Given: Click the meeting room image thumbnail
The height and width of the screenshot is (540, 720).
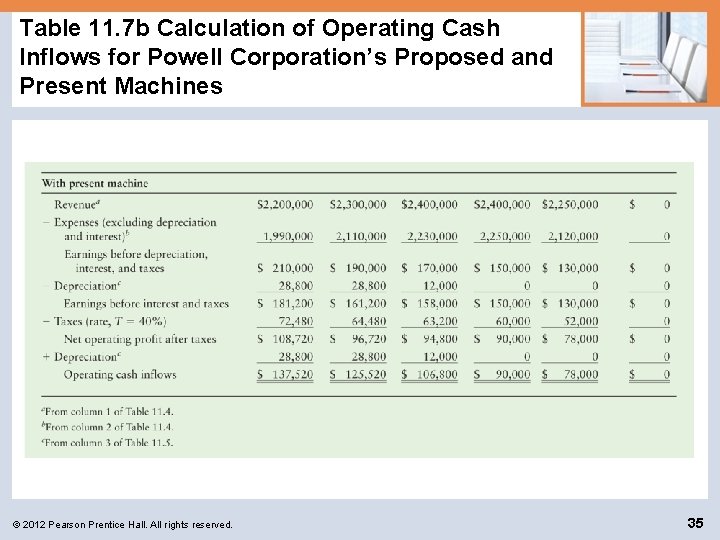Looking at the screenshot, I should click(x=647, y=57).
